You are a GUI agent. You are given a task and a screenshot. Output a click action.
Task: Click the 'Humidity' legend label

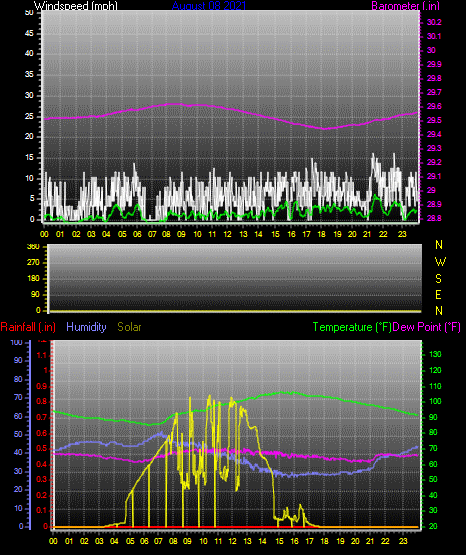[x=86, y=327]
